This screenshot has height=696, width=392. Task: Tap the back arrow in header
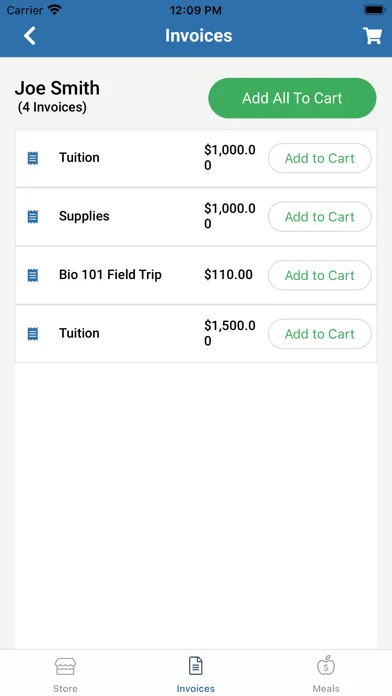(x=30, y=36)
